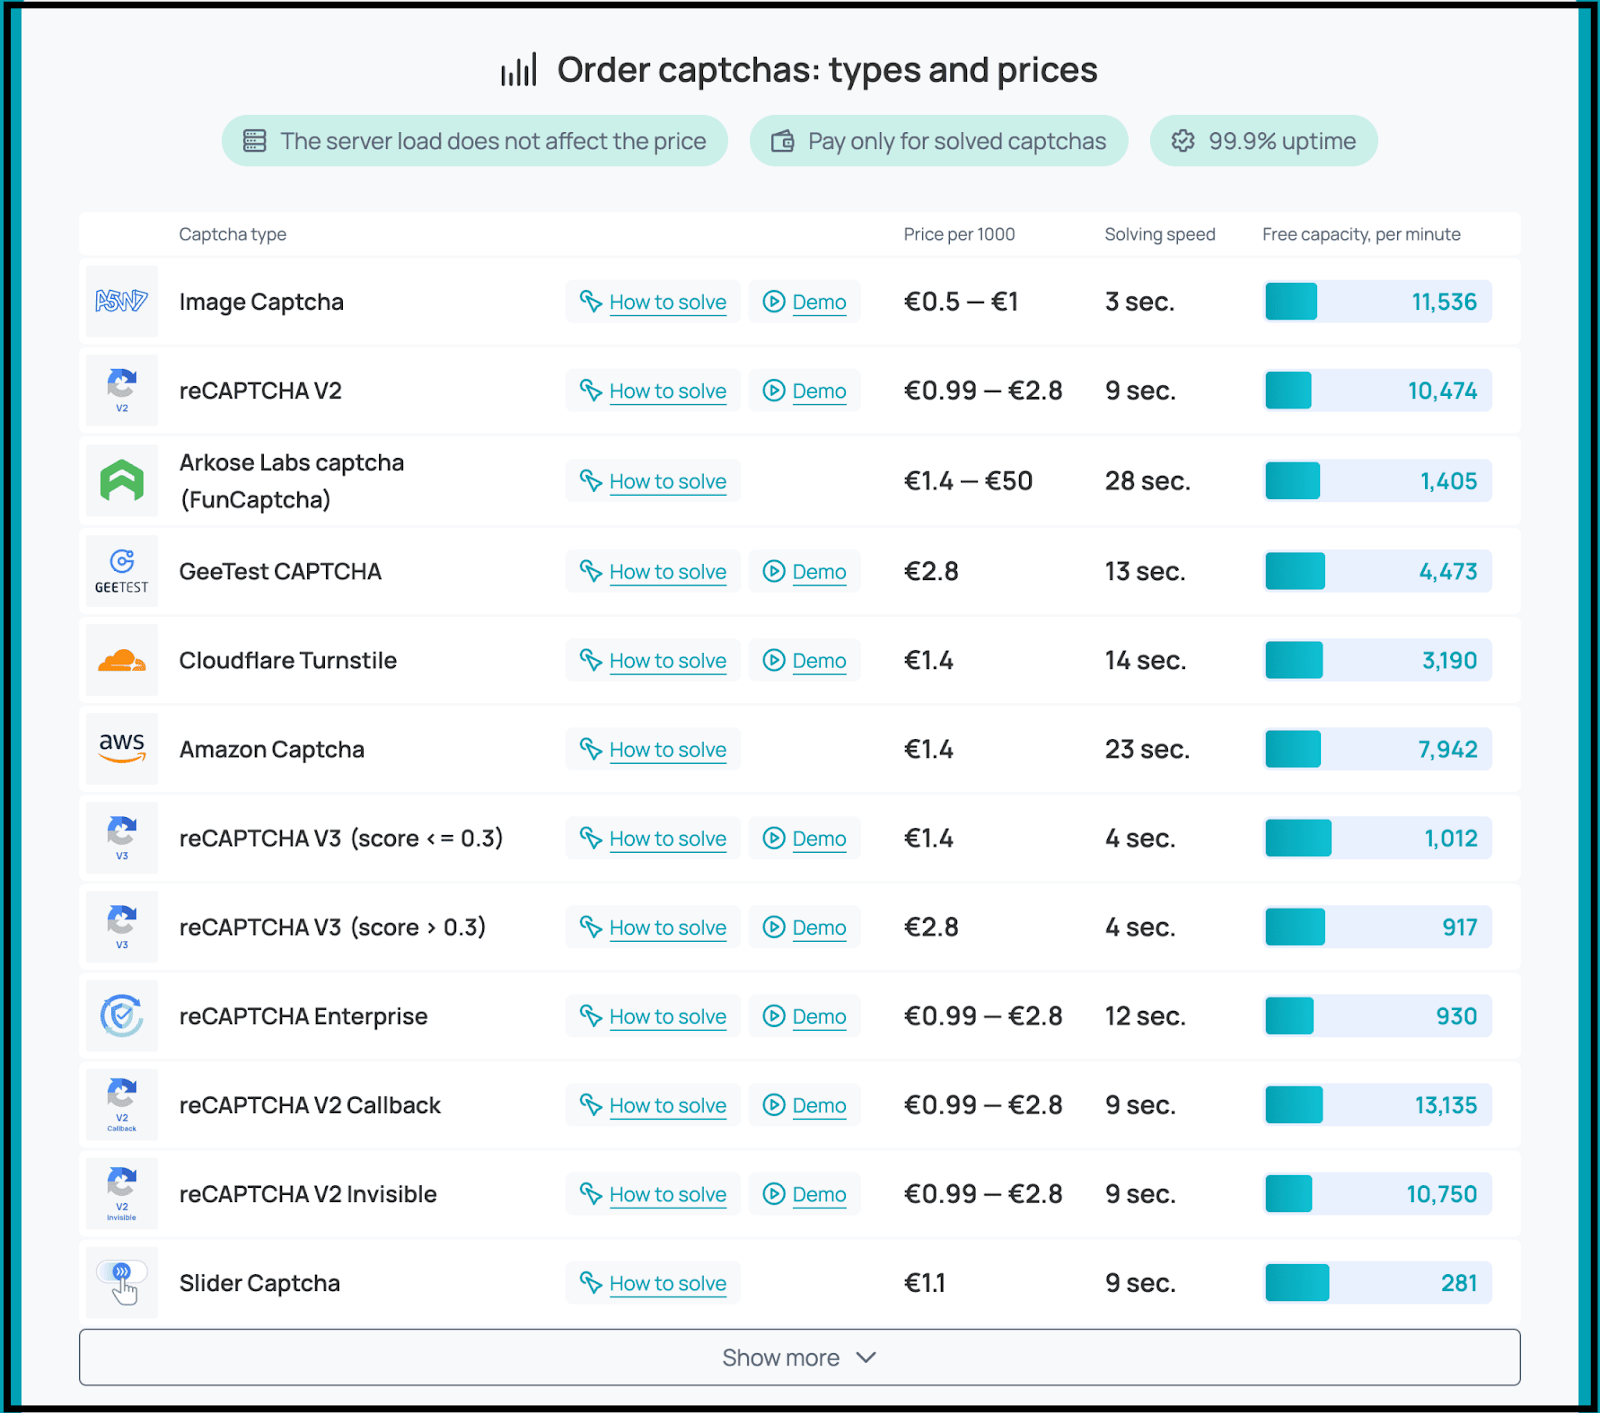Click the AWS Amazon Captcha logo
This screenshot has width=1600, height=1413.
[x=121, y=748]
